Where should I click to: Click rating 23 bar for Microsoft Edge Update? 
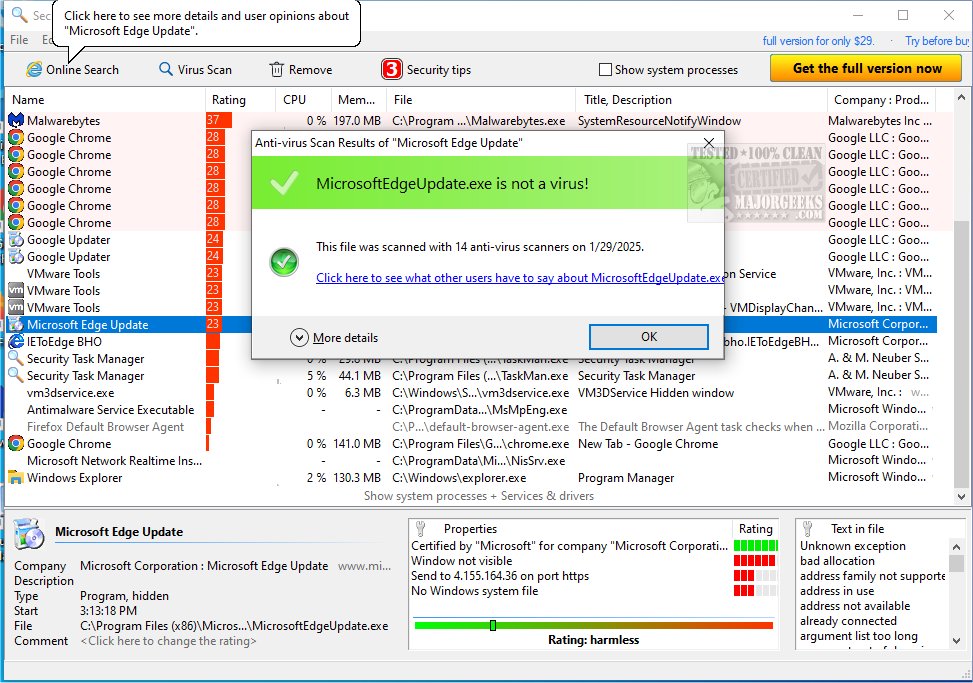(213, 324)
